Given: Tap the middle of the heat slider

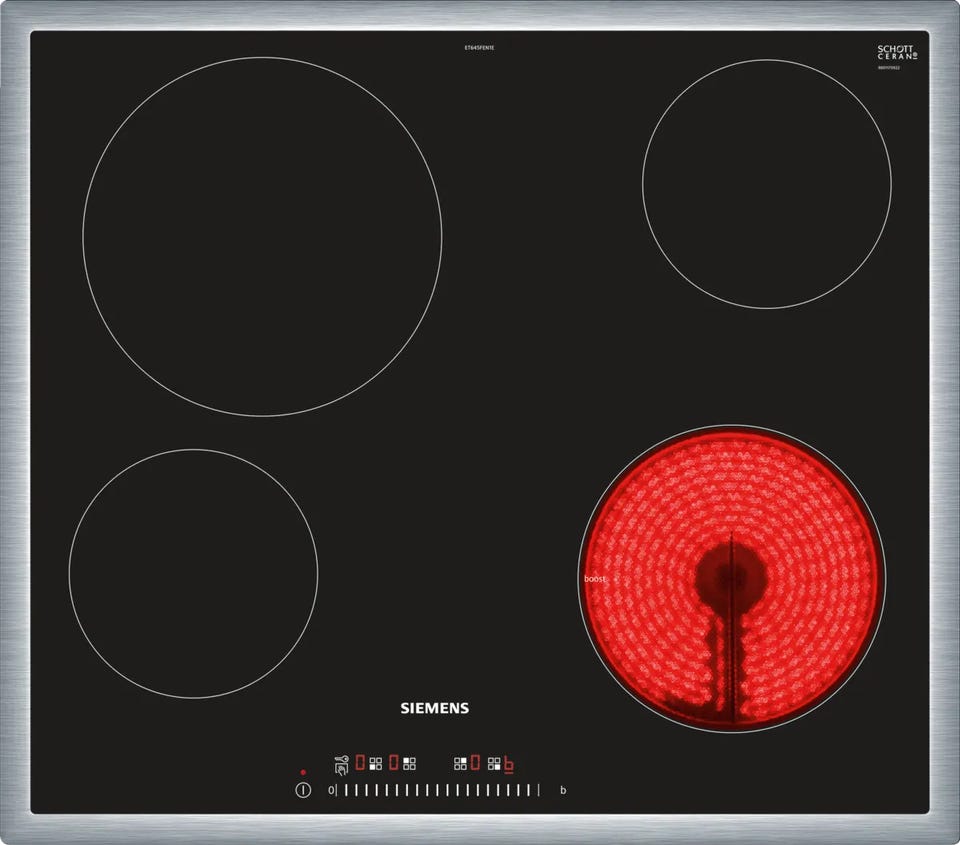Looking at the screenshot, I should 436,790.
